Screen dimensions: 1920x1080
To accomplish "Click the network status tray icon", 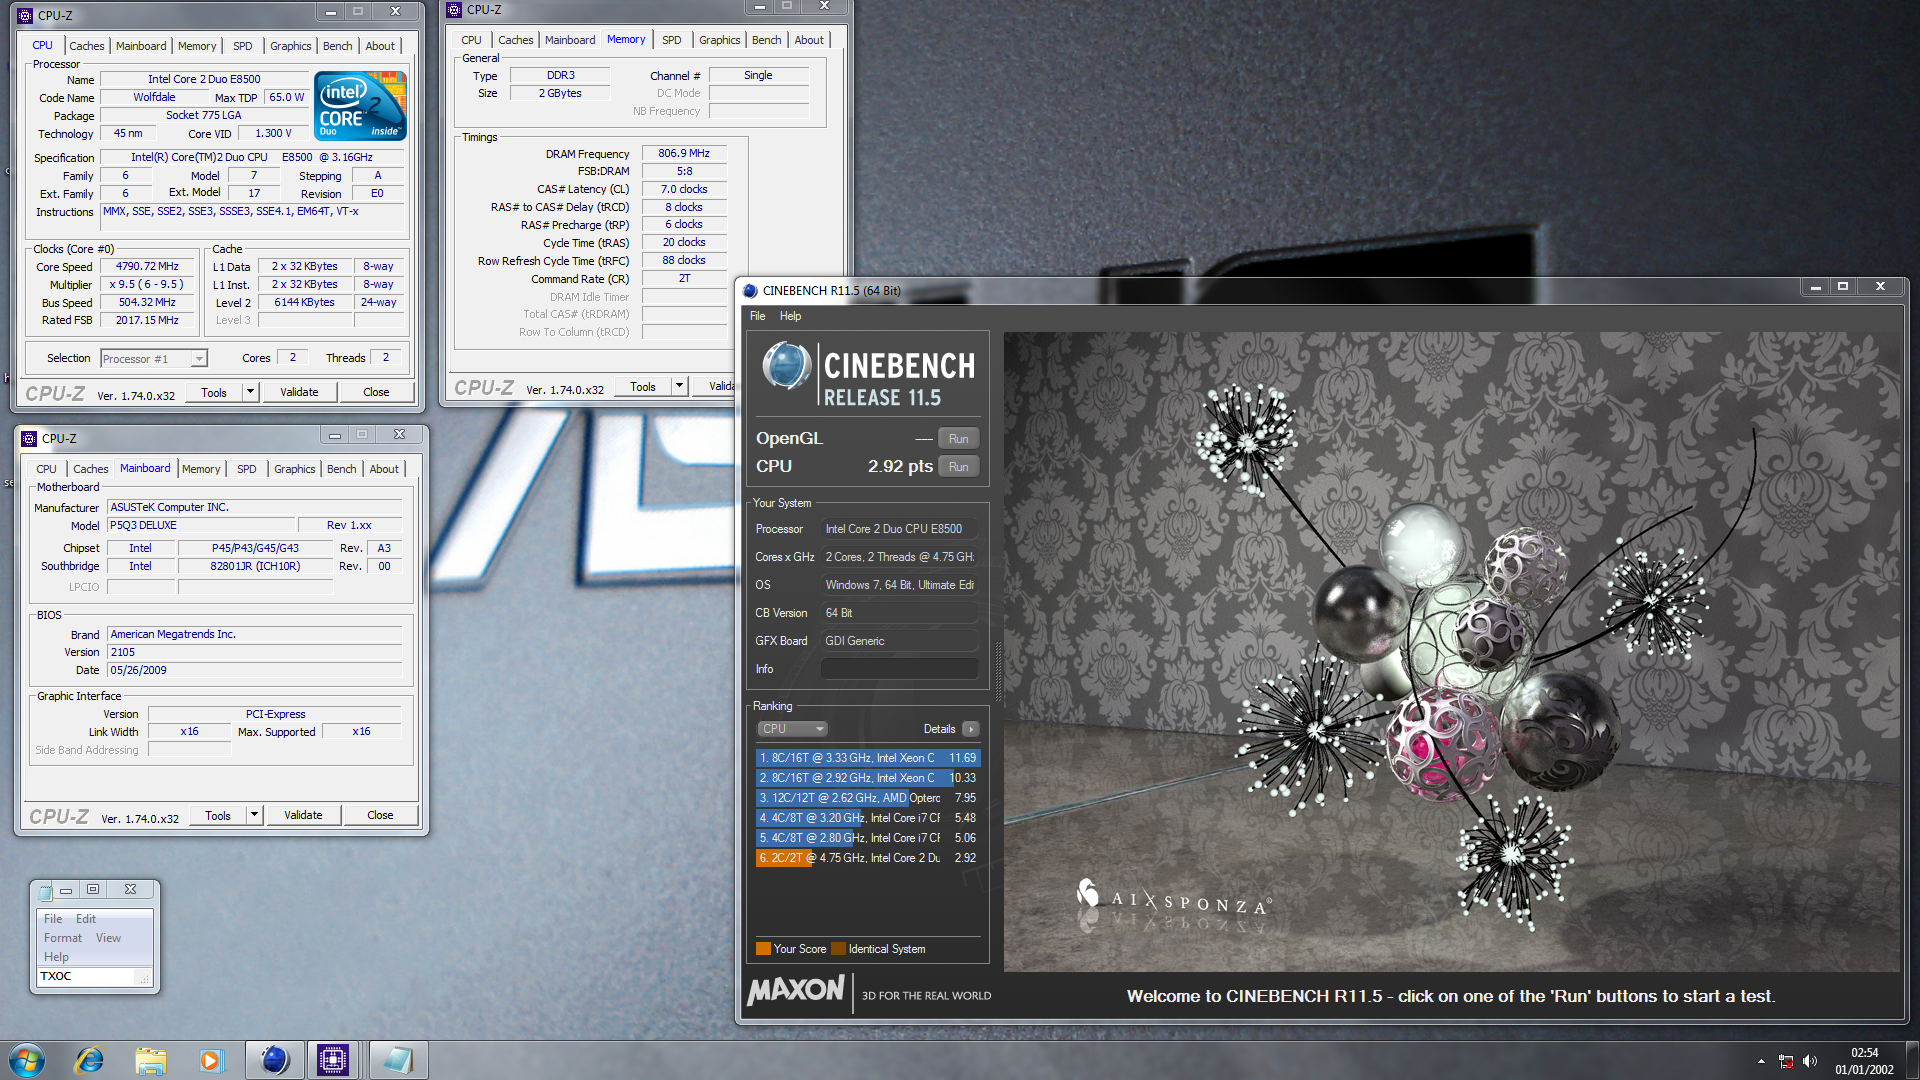I will (x=1786, y=1061).
